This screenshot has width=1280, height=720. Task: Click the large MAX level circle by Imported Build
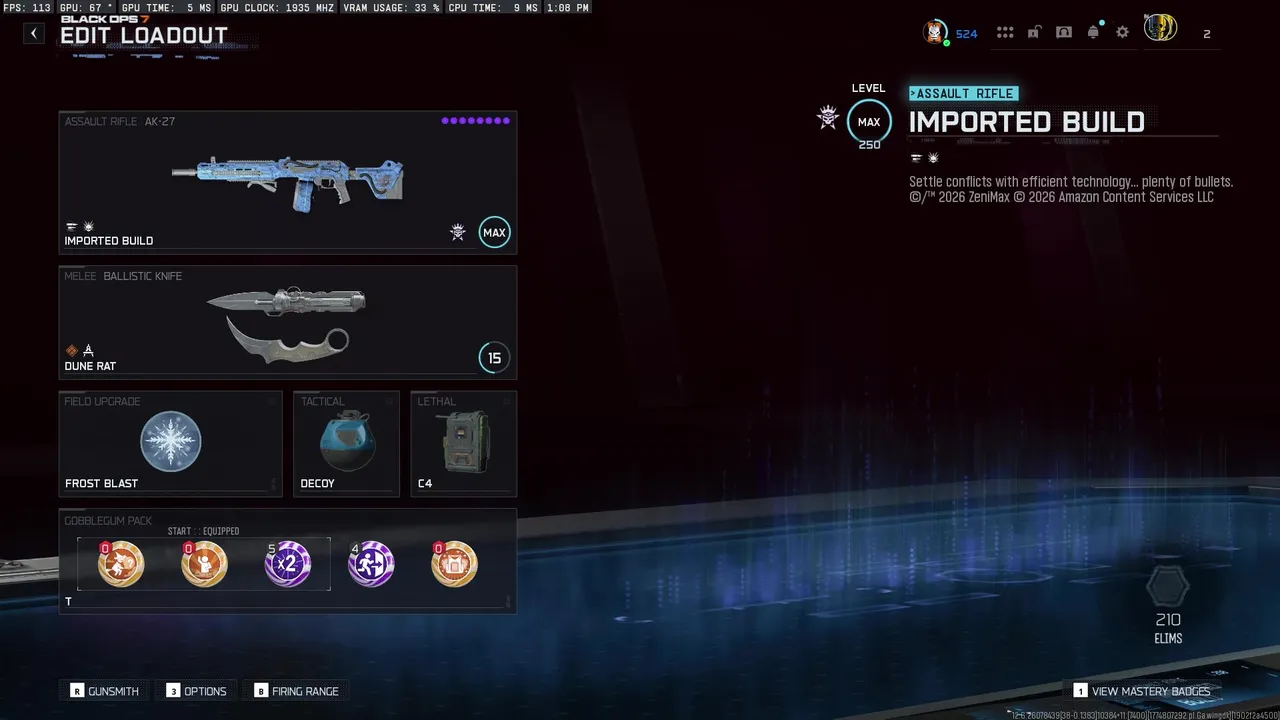869,122
